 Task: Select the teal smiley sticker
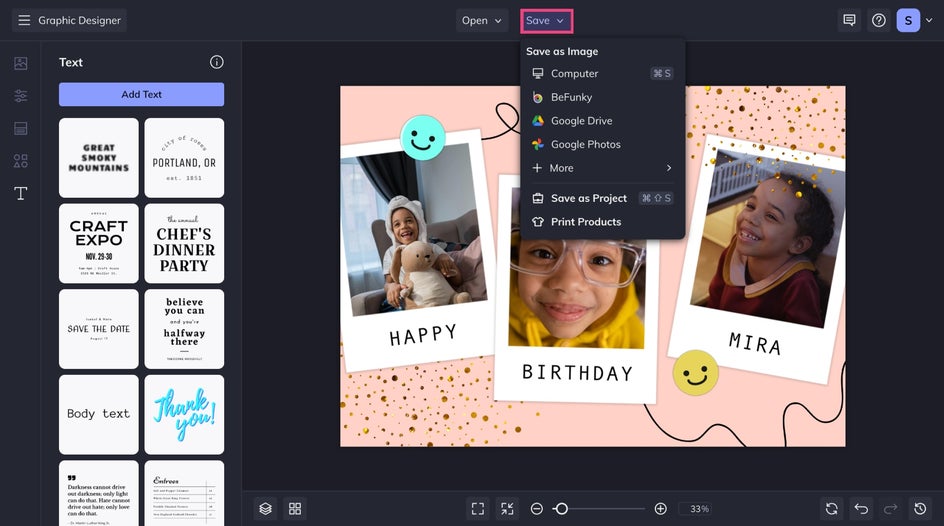pos(423,138)
